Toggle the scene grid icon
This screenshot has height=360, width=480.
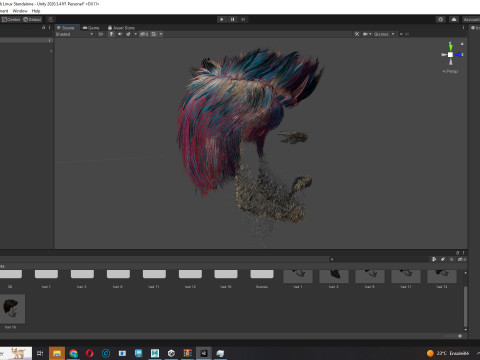[x=154, y=34]
